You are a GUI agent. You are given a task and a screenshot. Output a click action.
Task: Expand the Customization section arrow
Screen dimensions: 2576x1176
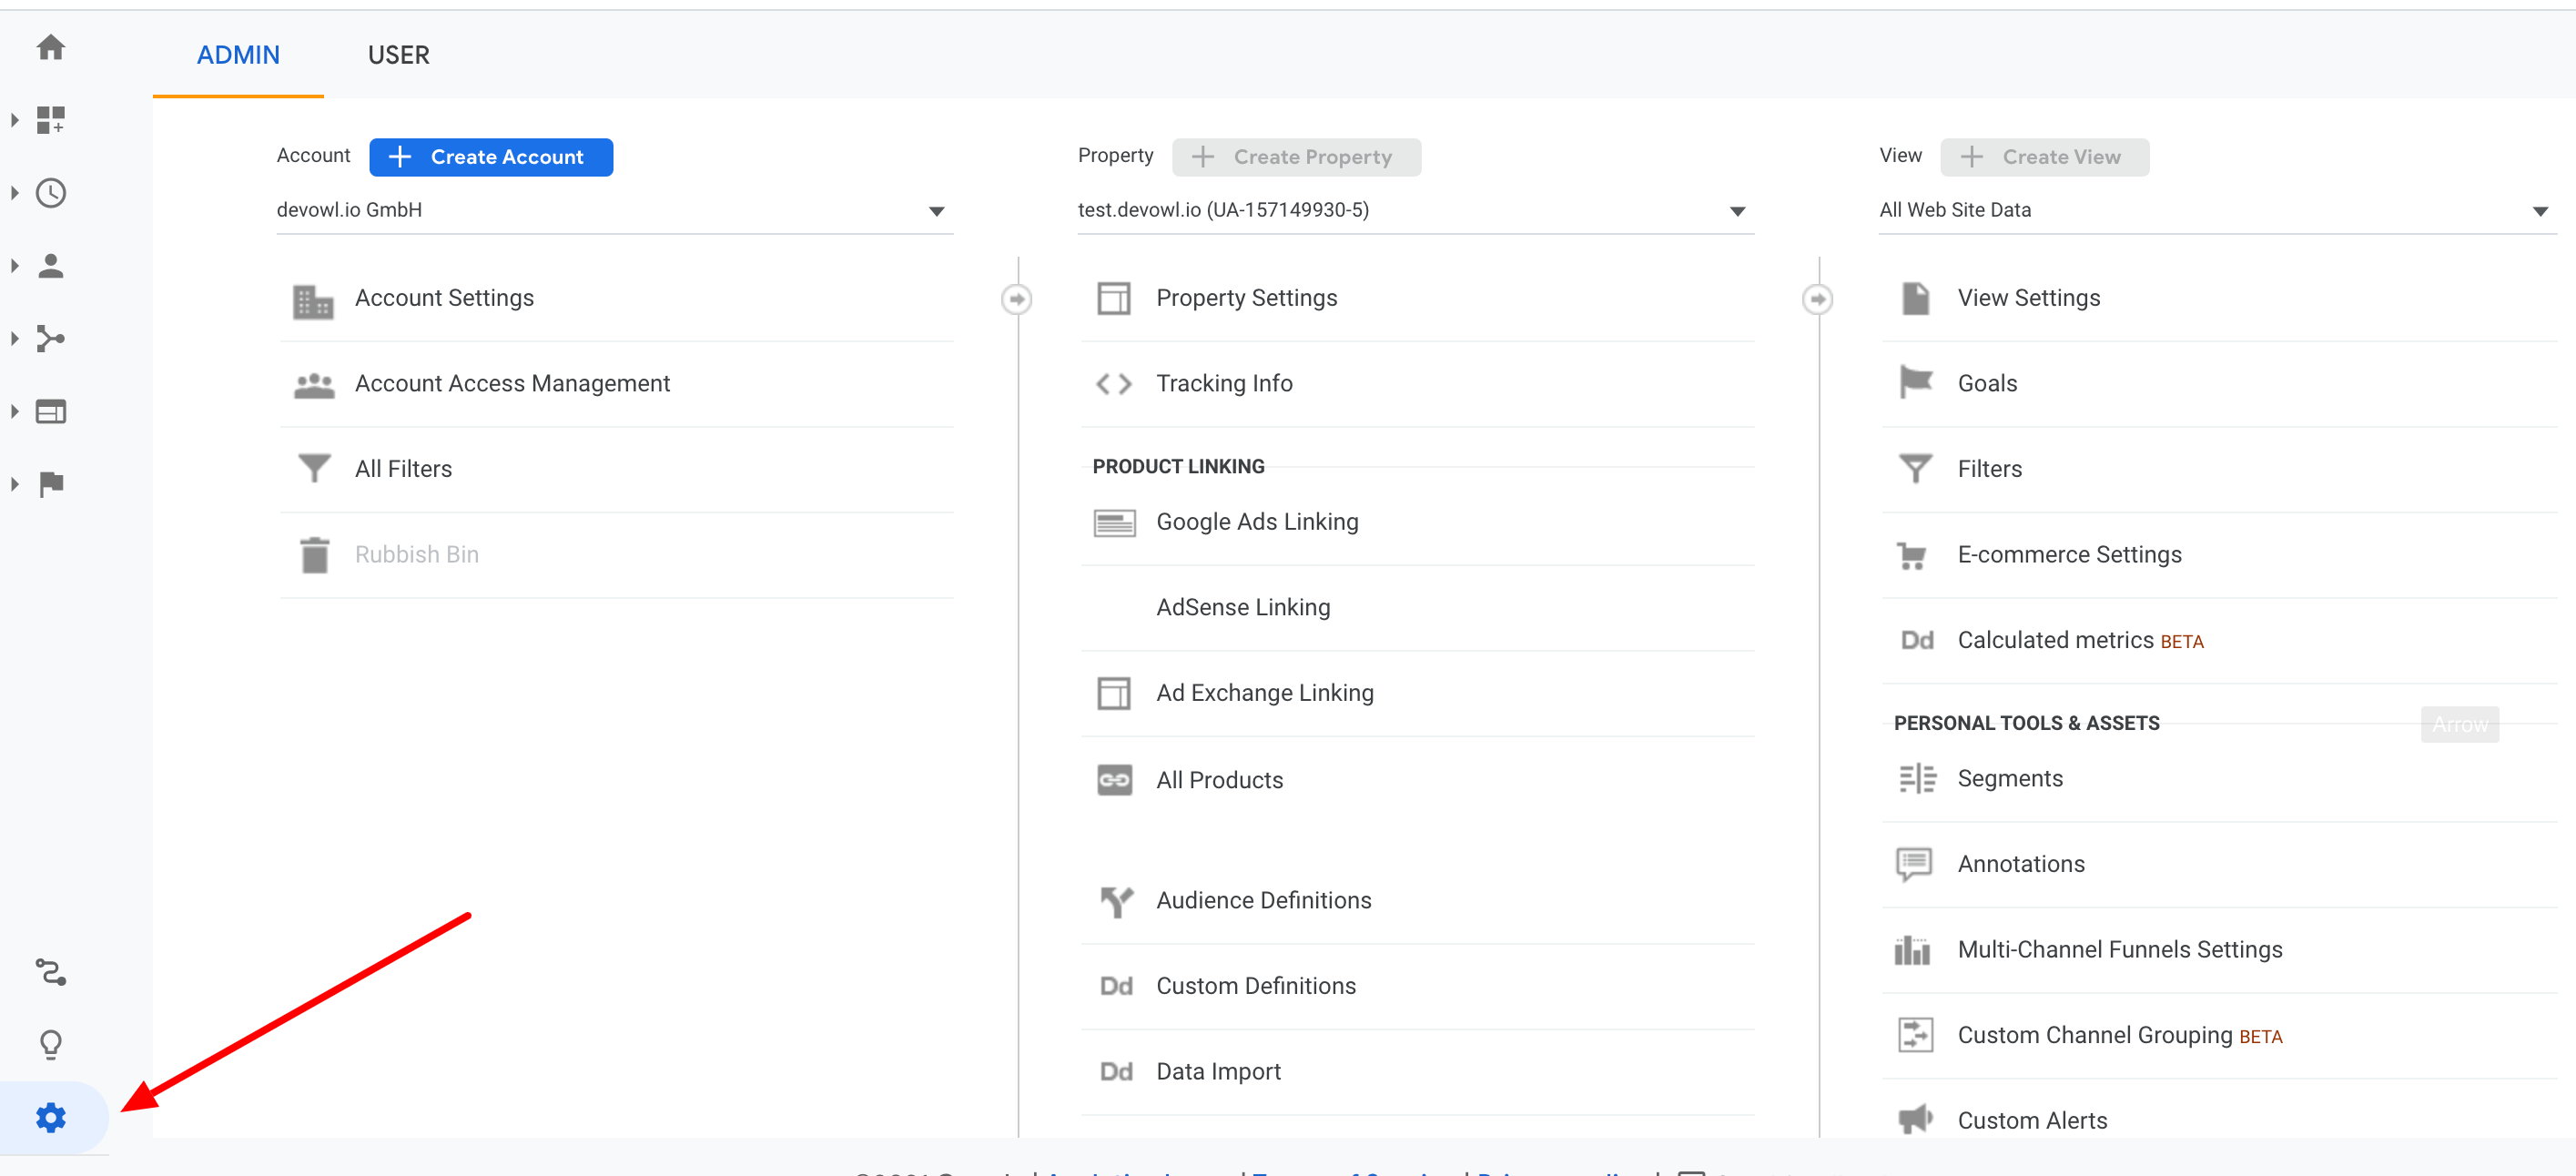(15, 120)
